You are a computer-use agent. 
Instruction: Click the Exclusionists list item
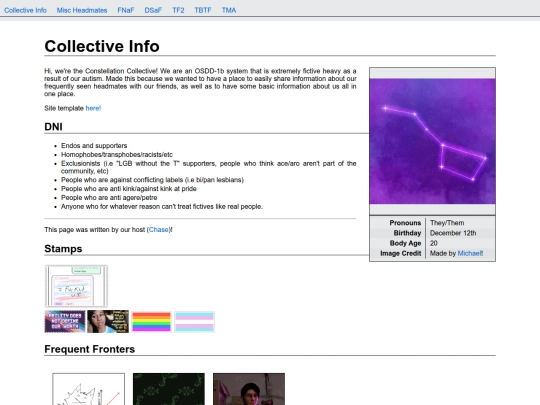tap(208, 167)
